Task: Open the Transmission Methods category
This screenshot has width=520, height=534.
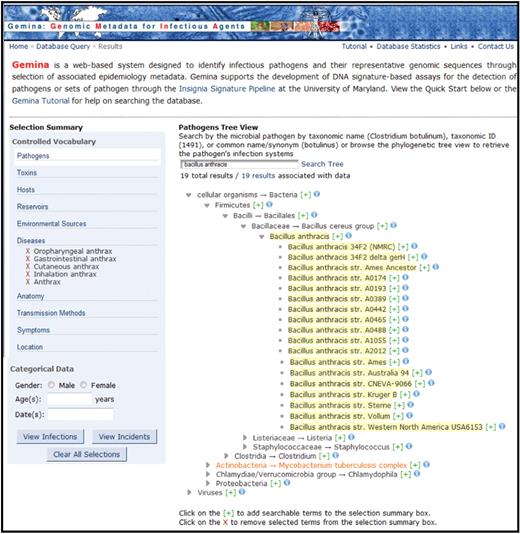Action: pos(51,313)
